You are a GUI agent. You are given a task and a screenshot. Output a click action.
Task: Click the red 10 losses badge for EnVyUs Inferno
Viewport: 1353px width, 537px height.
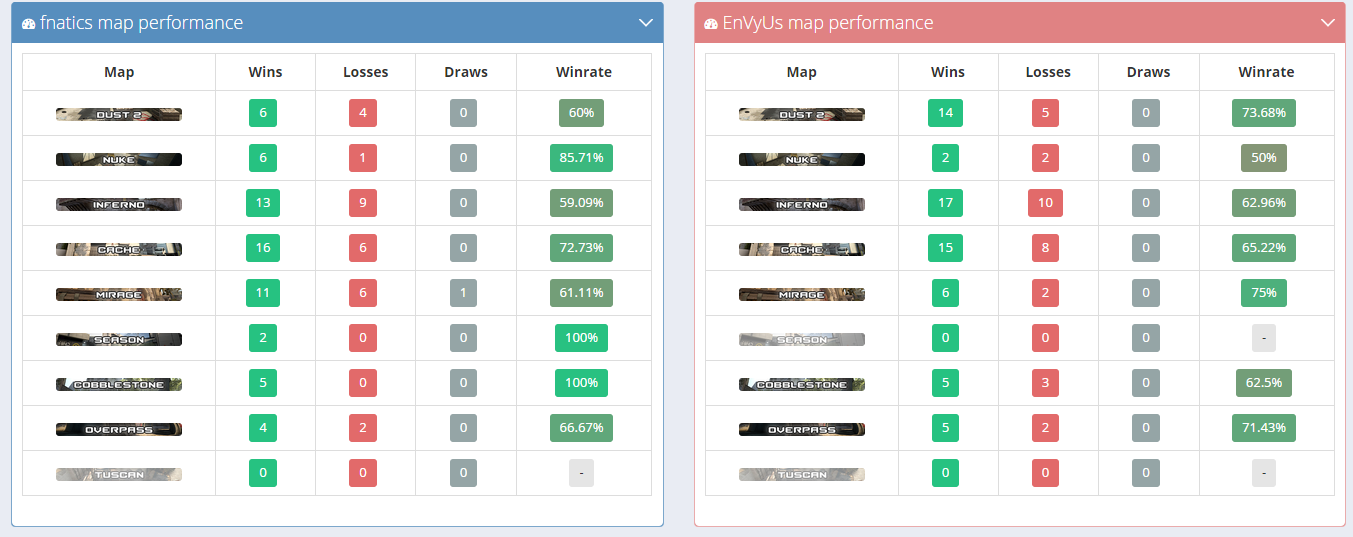[1045, 203]
